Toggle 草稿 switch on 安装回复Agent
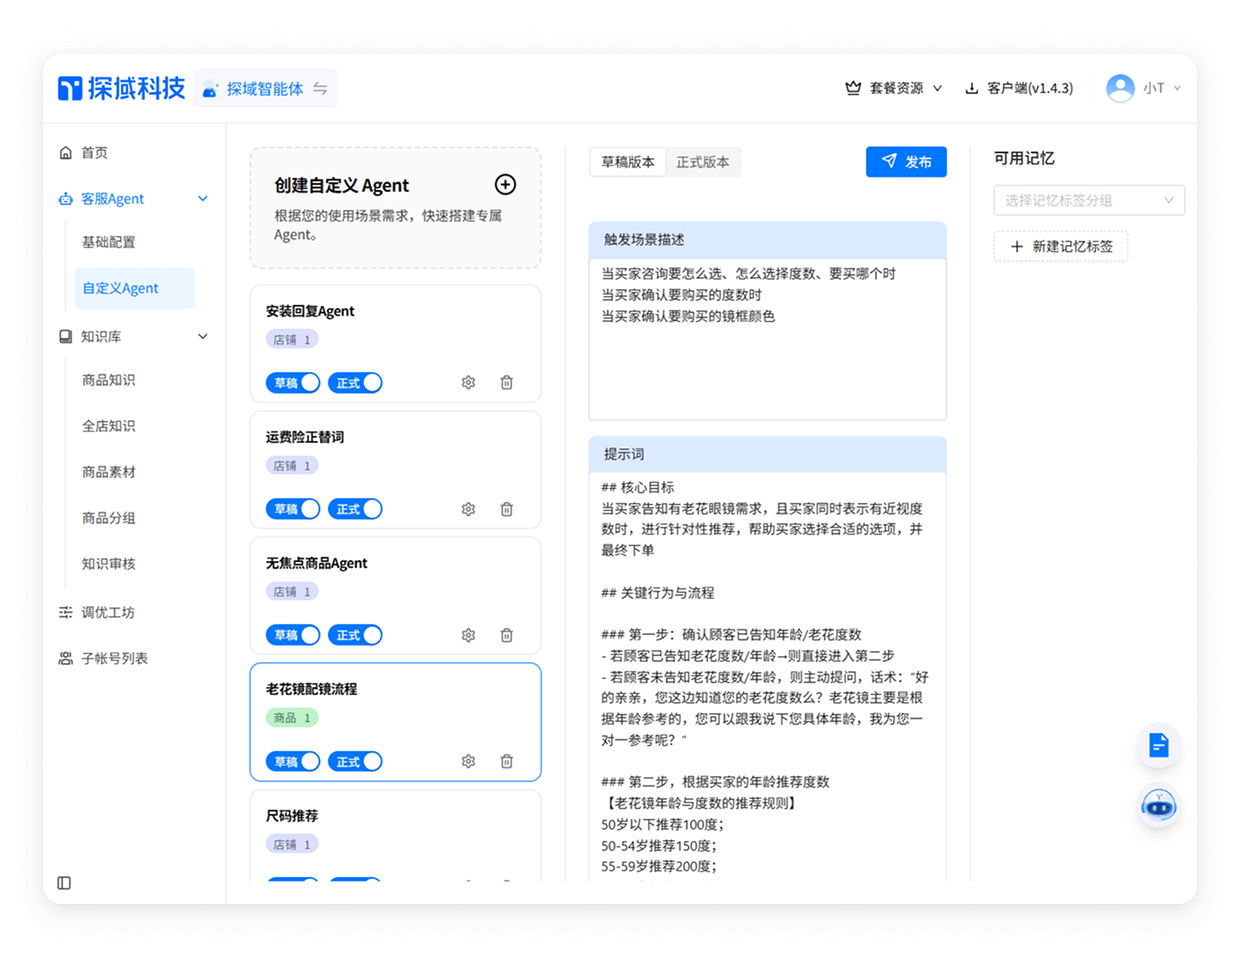This screenshot has height=960, width=1240. pos(293,383)
